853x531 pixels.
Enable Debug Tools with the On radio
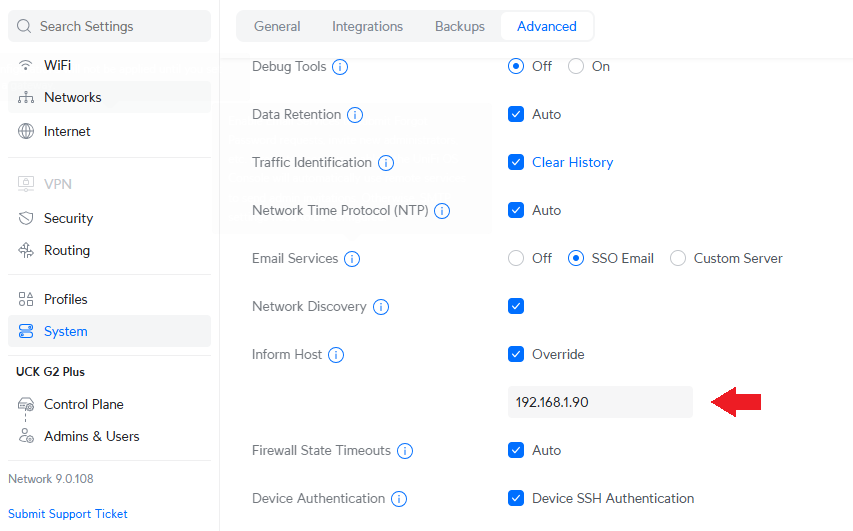pos(576,67)
